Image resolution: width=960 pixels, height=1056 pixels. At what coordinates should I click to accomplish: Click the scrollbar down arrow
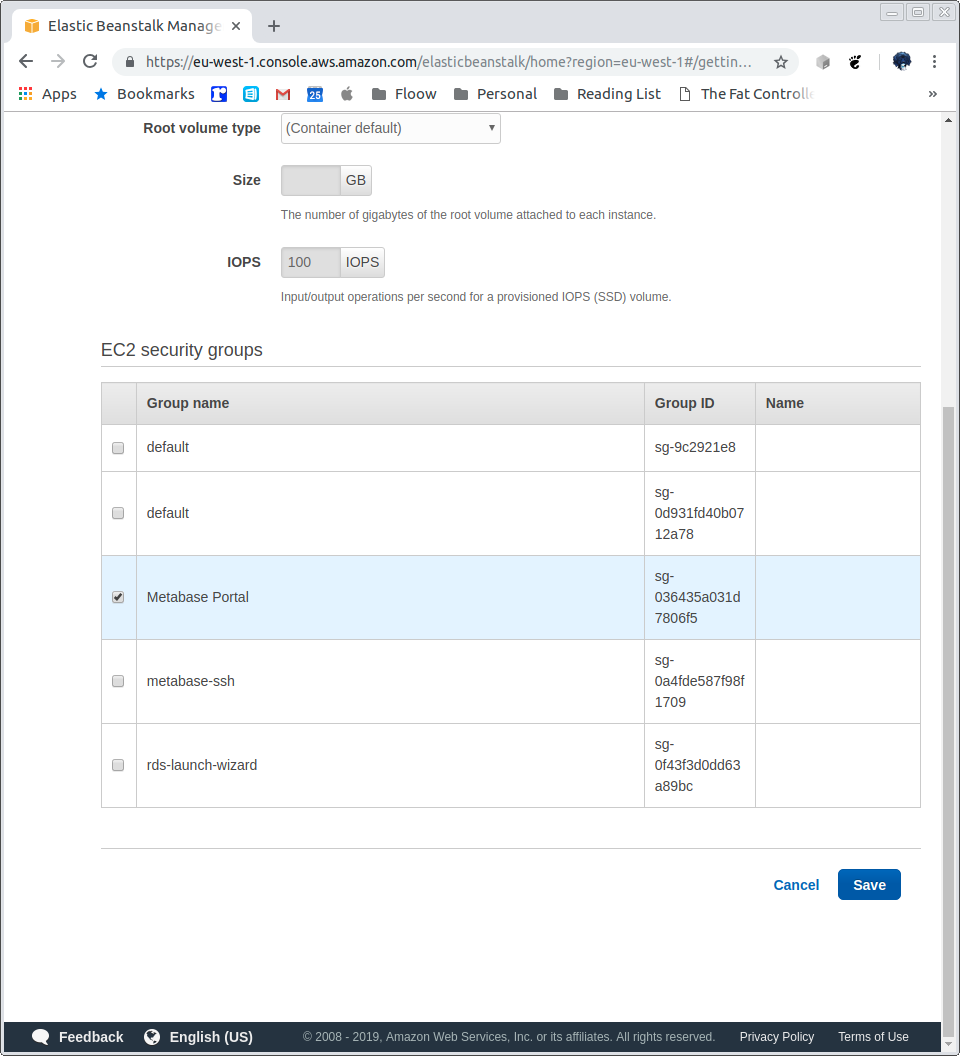coord(949,1045)
